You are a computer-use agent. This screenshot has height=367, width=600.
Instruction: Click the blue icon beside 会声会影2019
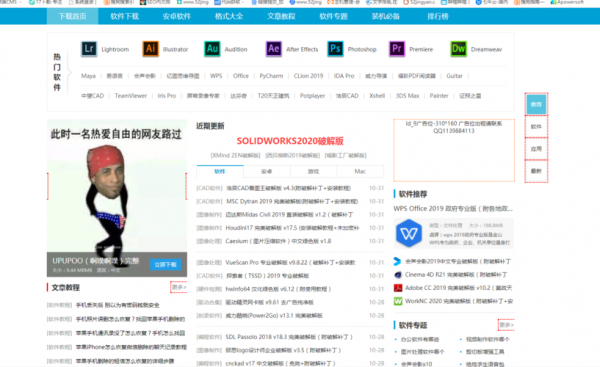tap(397, 261)
